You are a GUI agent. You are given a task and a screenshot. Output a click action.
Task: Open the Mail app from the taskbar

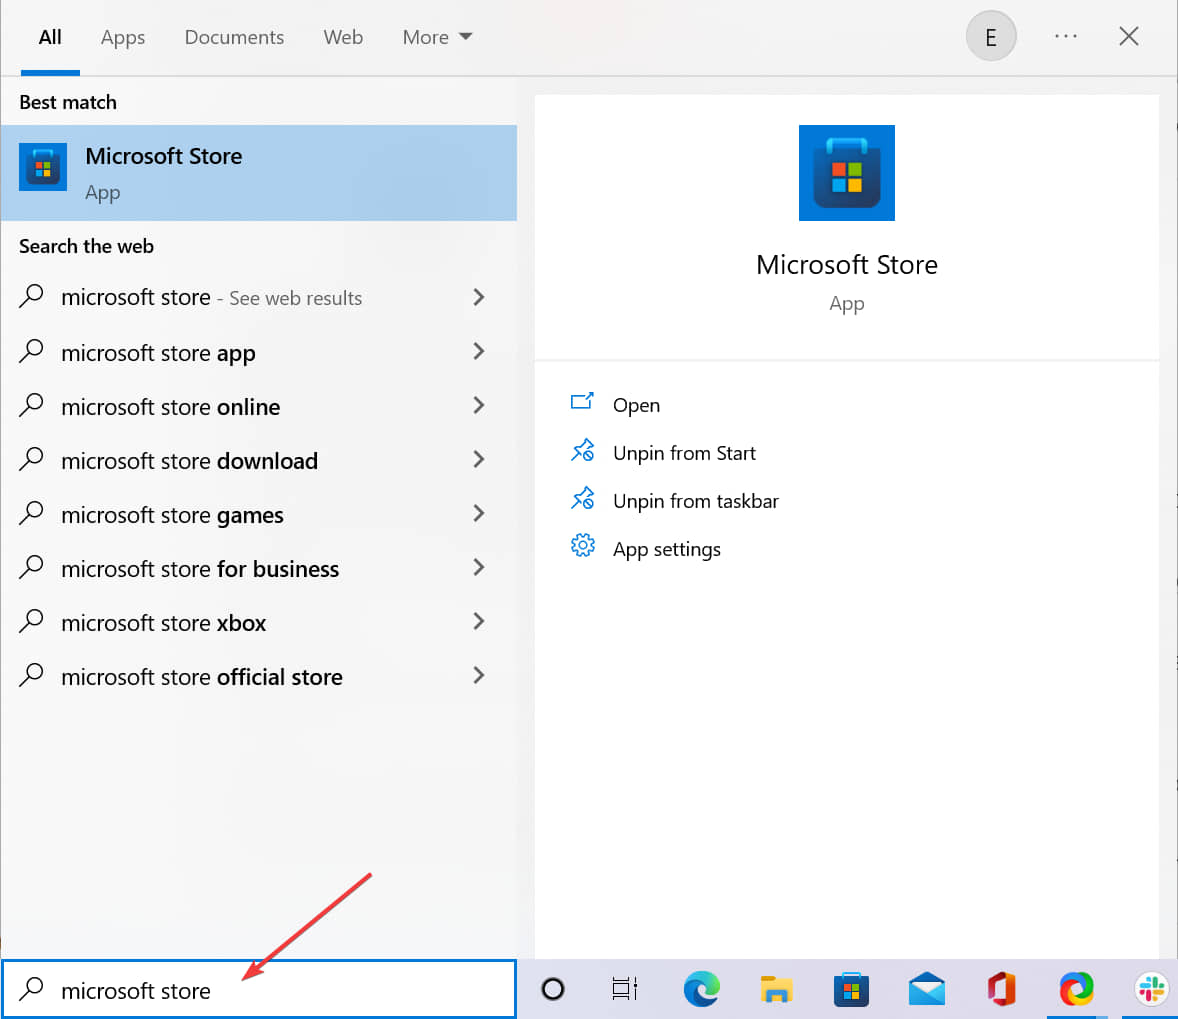pos(927,990)
